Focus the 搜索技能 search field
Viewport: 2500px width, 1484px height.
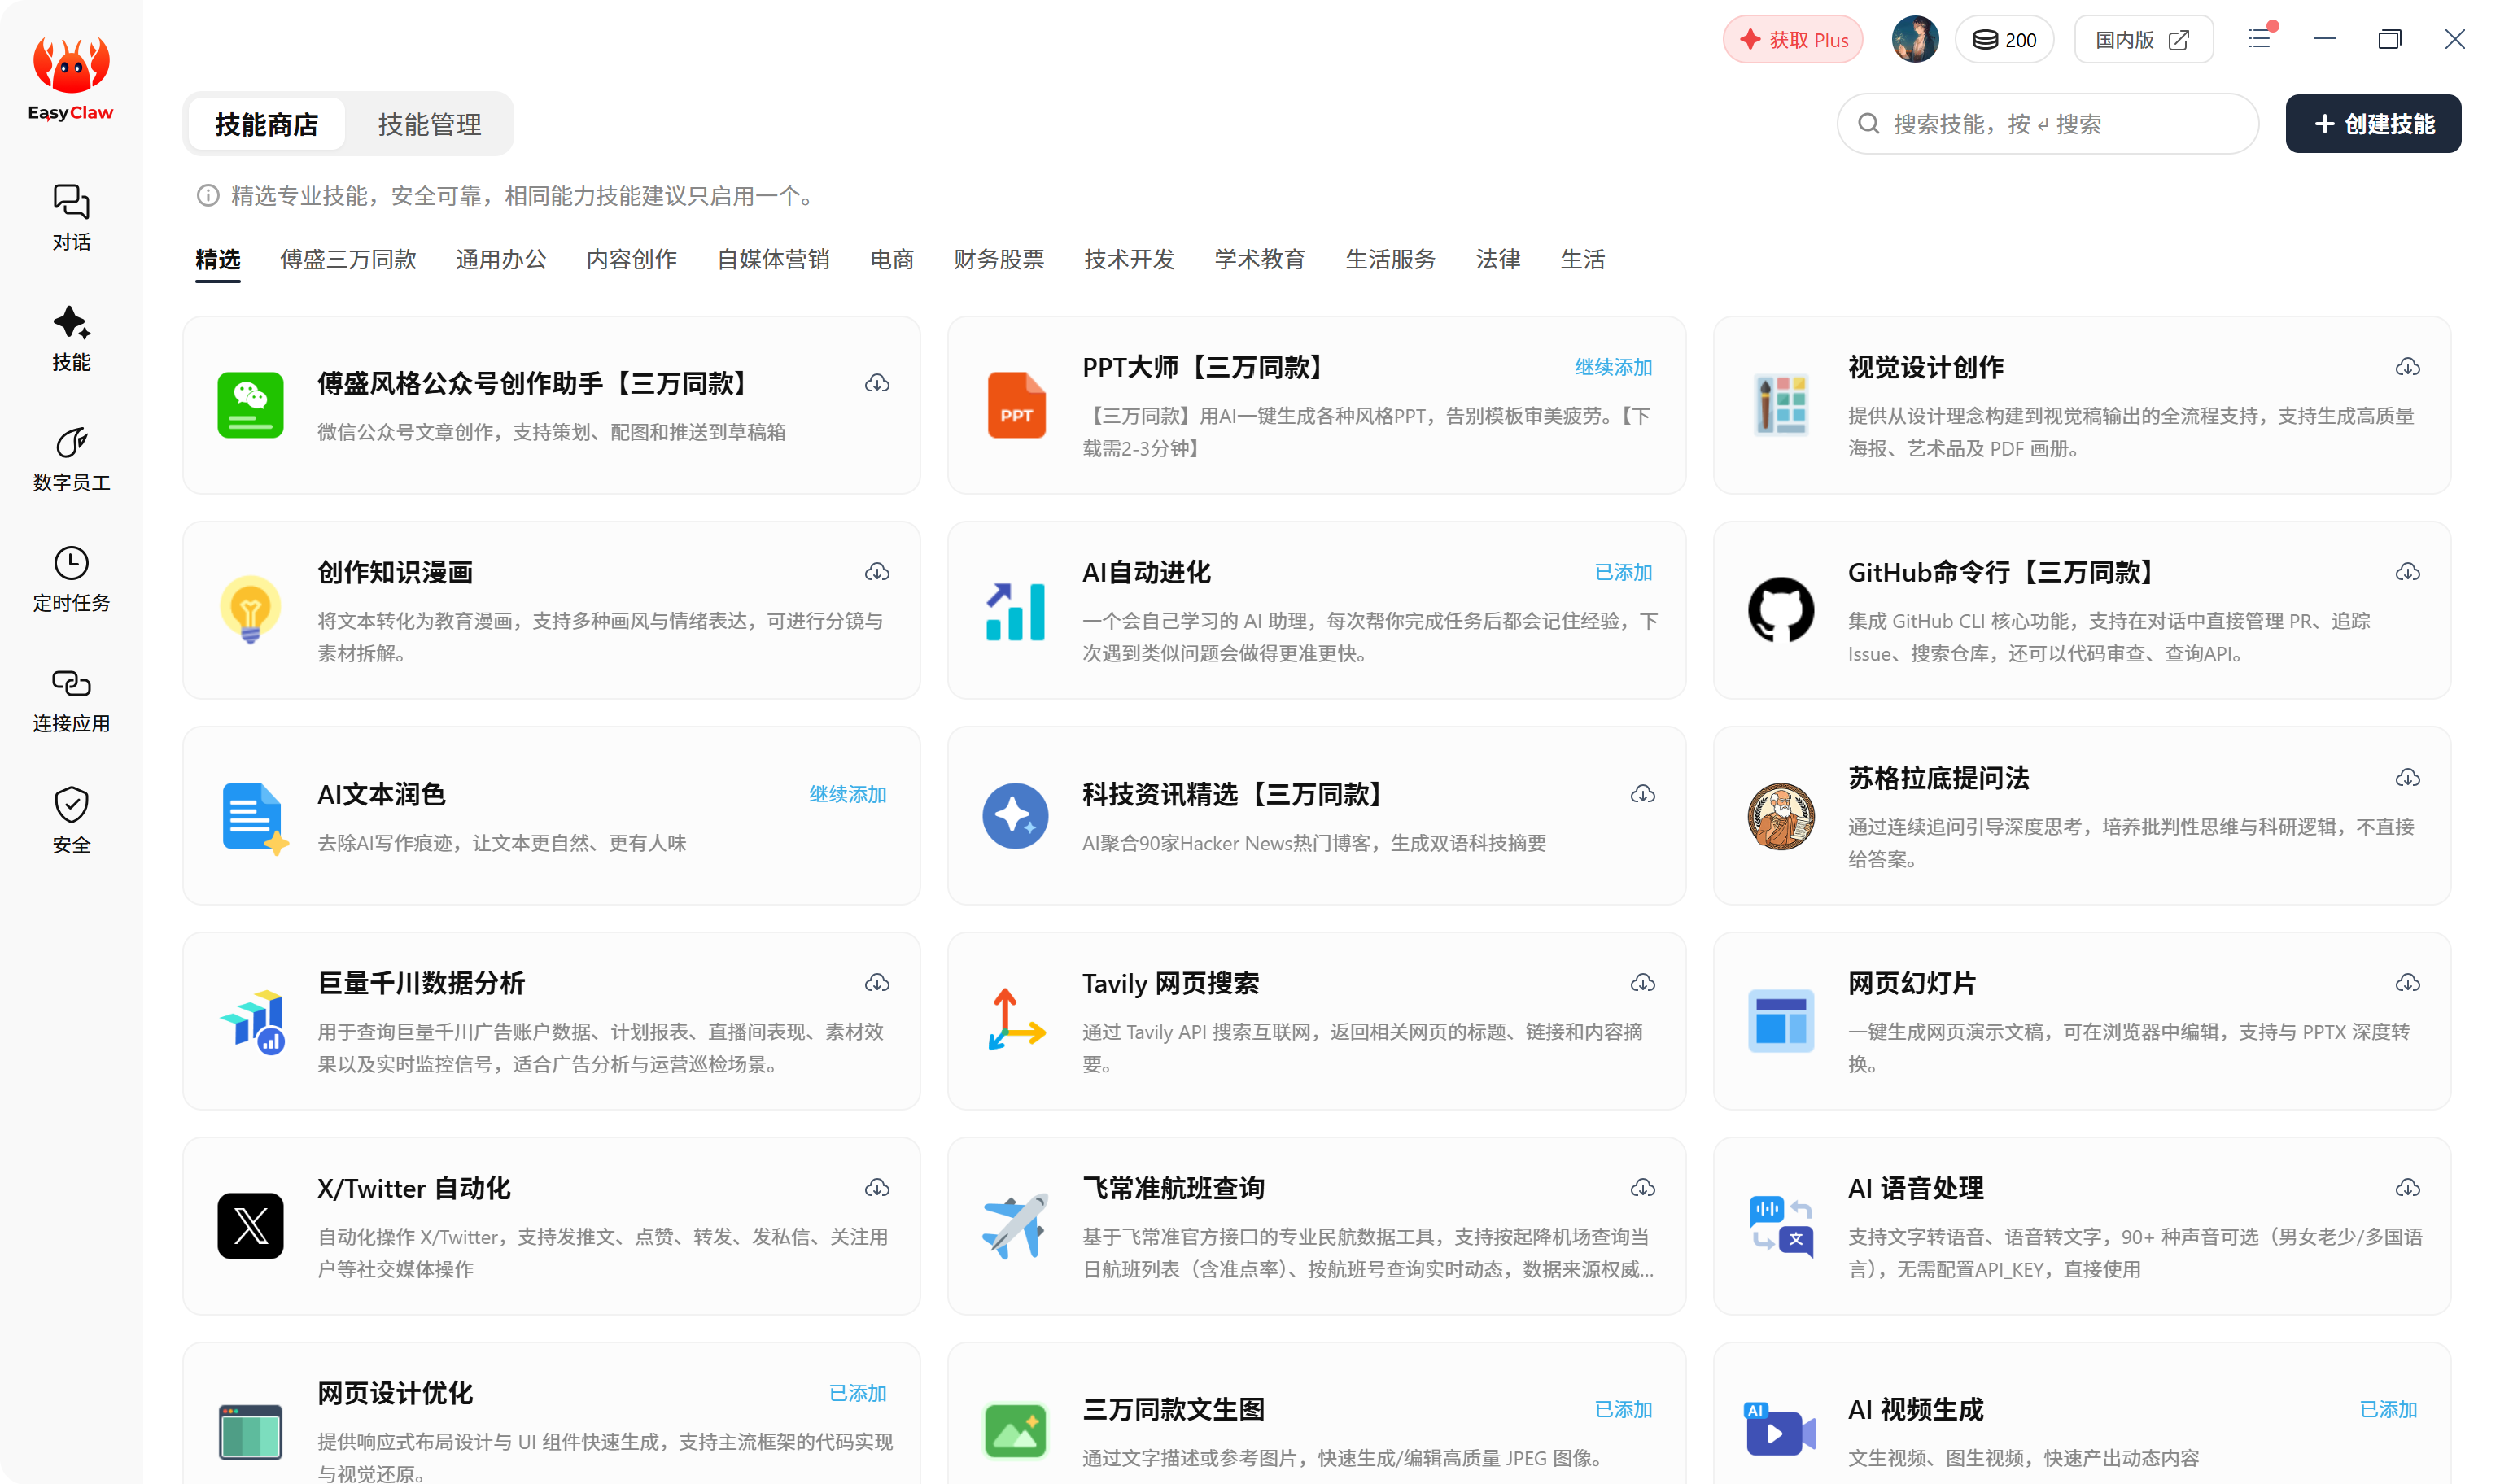[2047, 124]
